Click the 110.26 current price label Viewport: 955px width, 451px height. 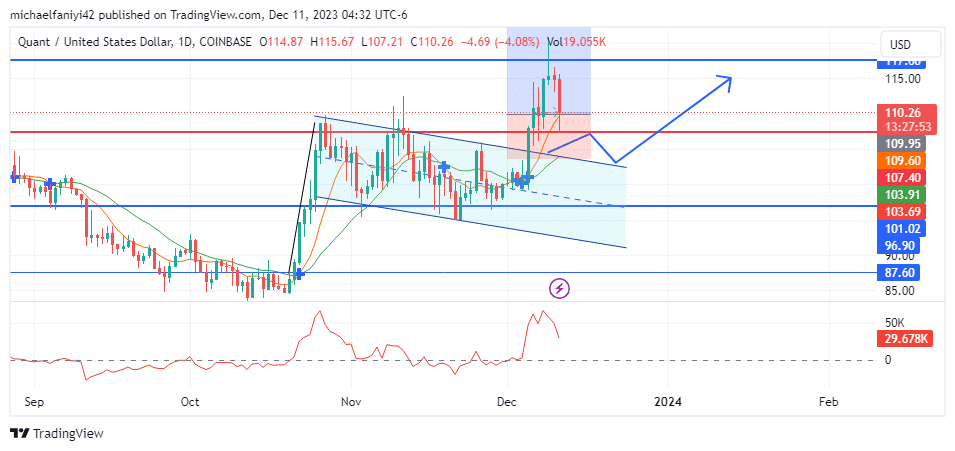pyautogui.click(x=903, y=112)
